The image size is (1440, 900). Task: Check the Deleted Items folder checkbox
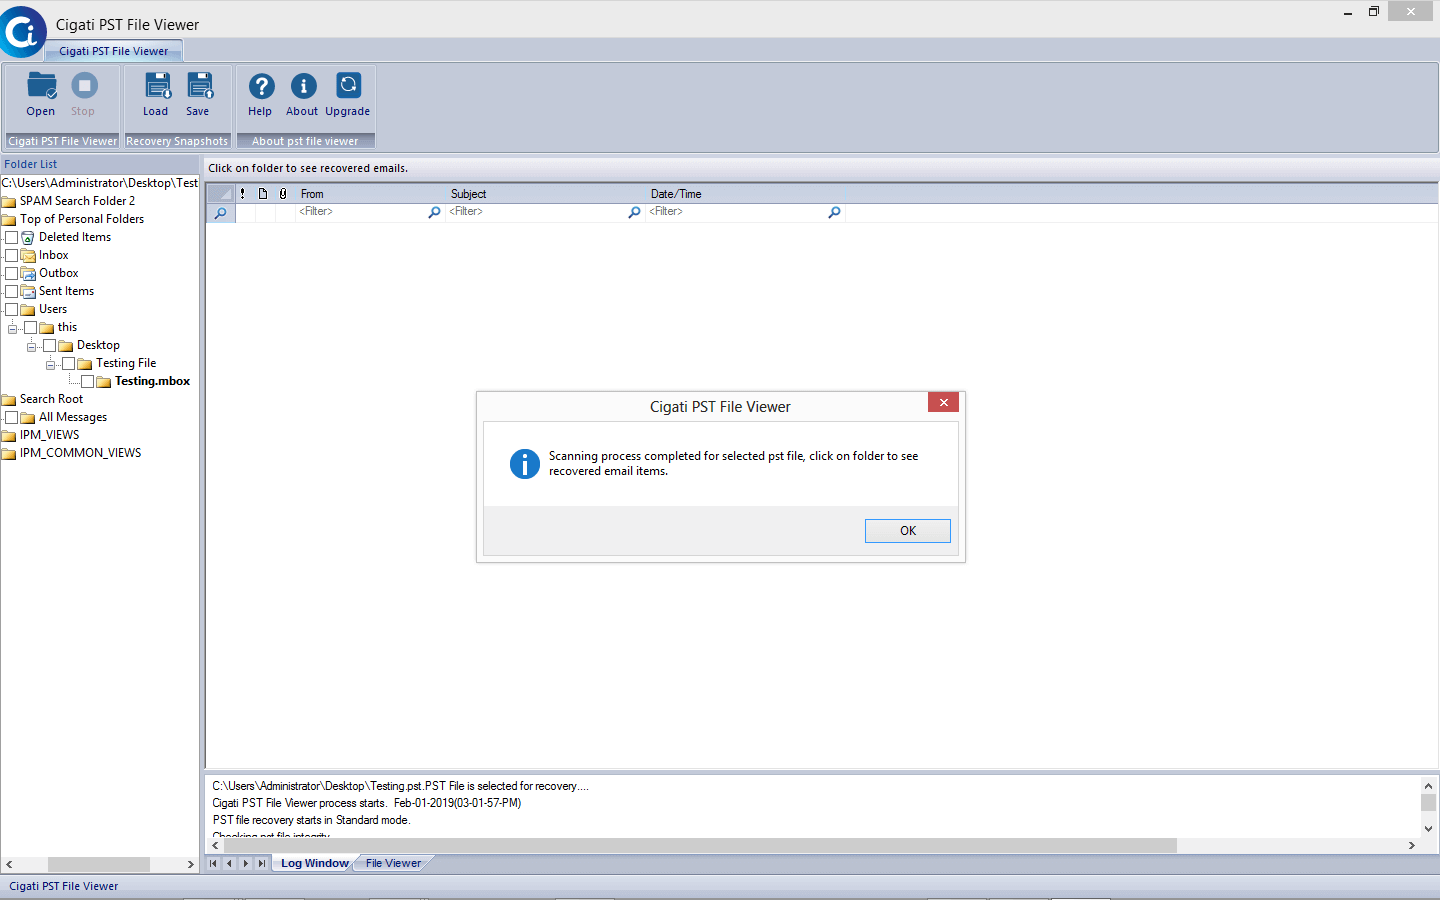click(x=12, y=237)
